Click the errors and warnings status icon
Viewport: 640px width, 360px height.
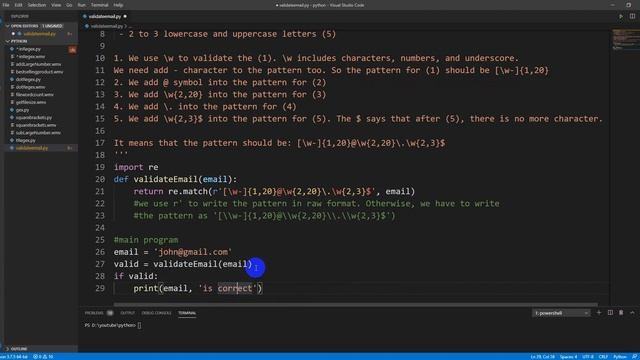click(x=43, y=357)
